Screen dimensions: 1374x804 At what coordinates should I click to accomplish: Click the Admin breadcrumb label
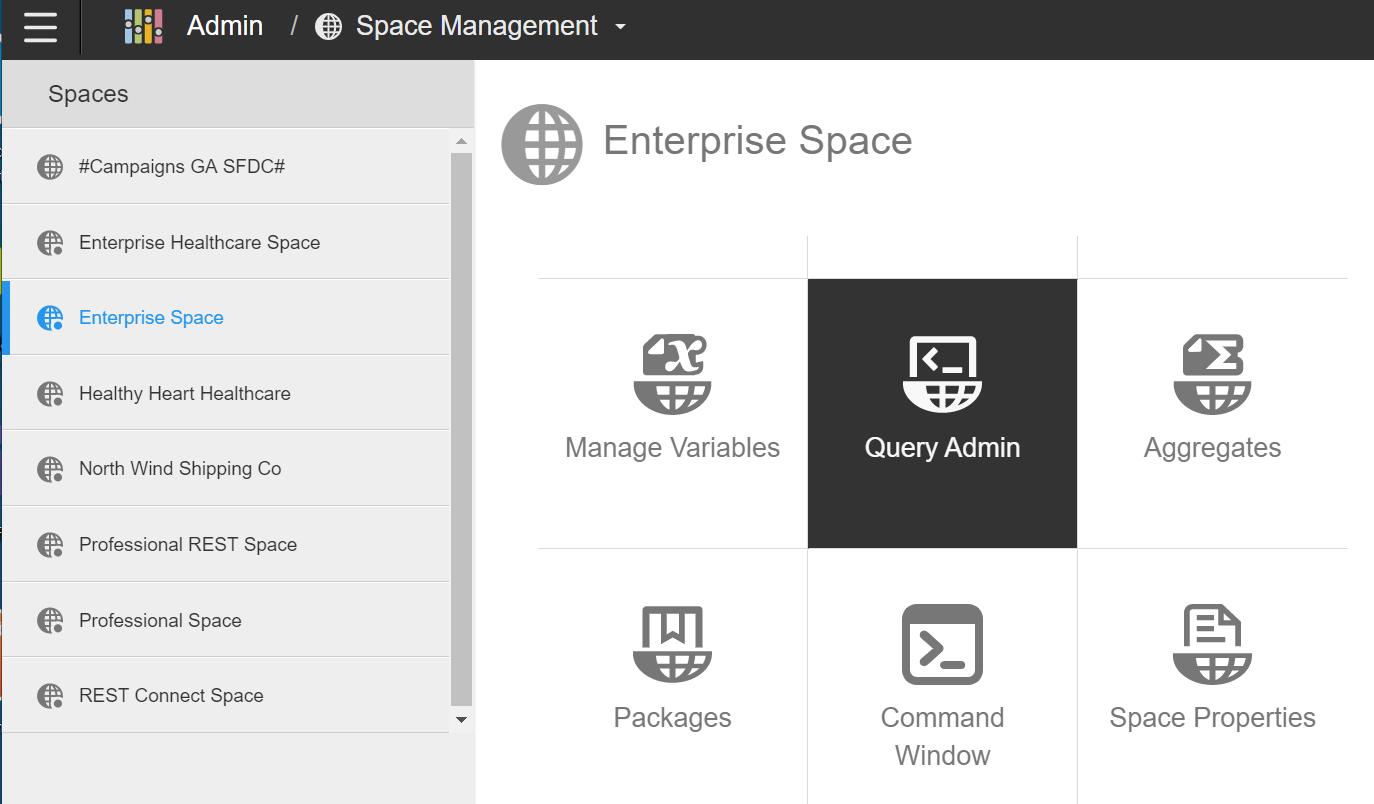[x=225, y=26]
